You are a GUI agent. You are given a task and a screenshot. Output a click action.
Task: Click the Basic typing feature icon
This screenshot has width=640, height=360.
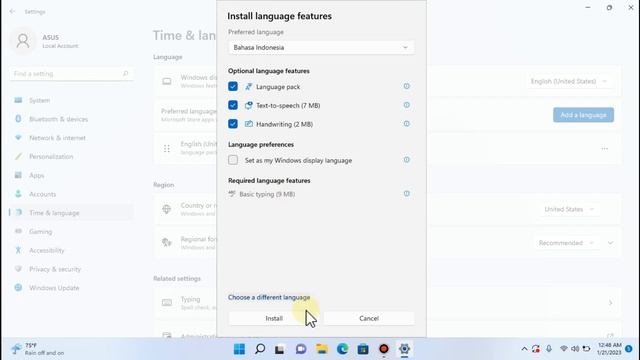(x=232, y=193)
